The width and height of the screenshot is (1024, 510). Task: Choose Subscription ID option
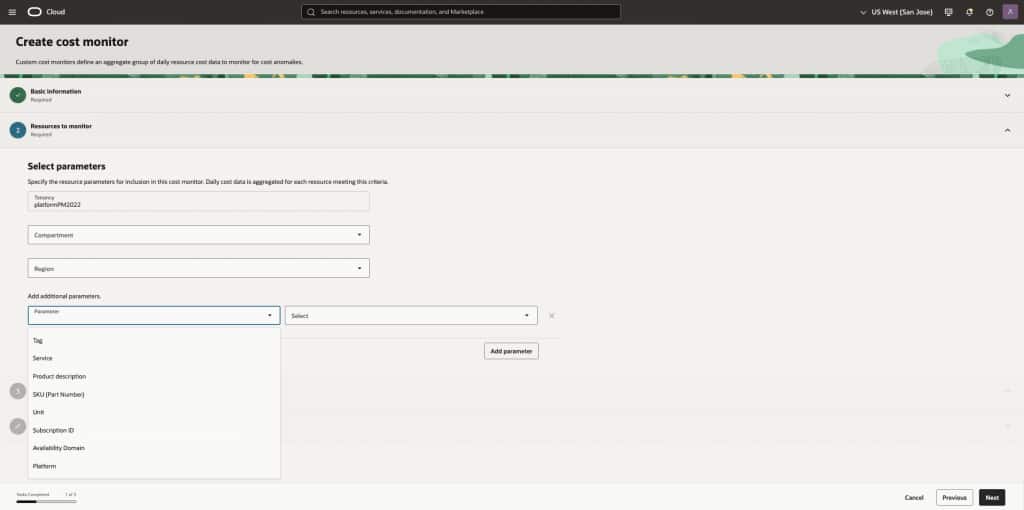pos(154,430)
